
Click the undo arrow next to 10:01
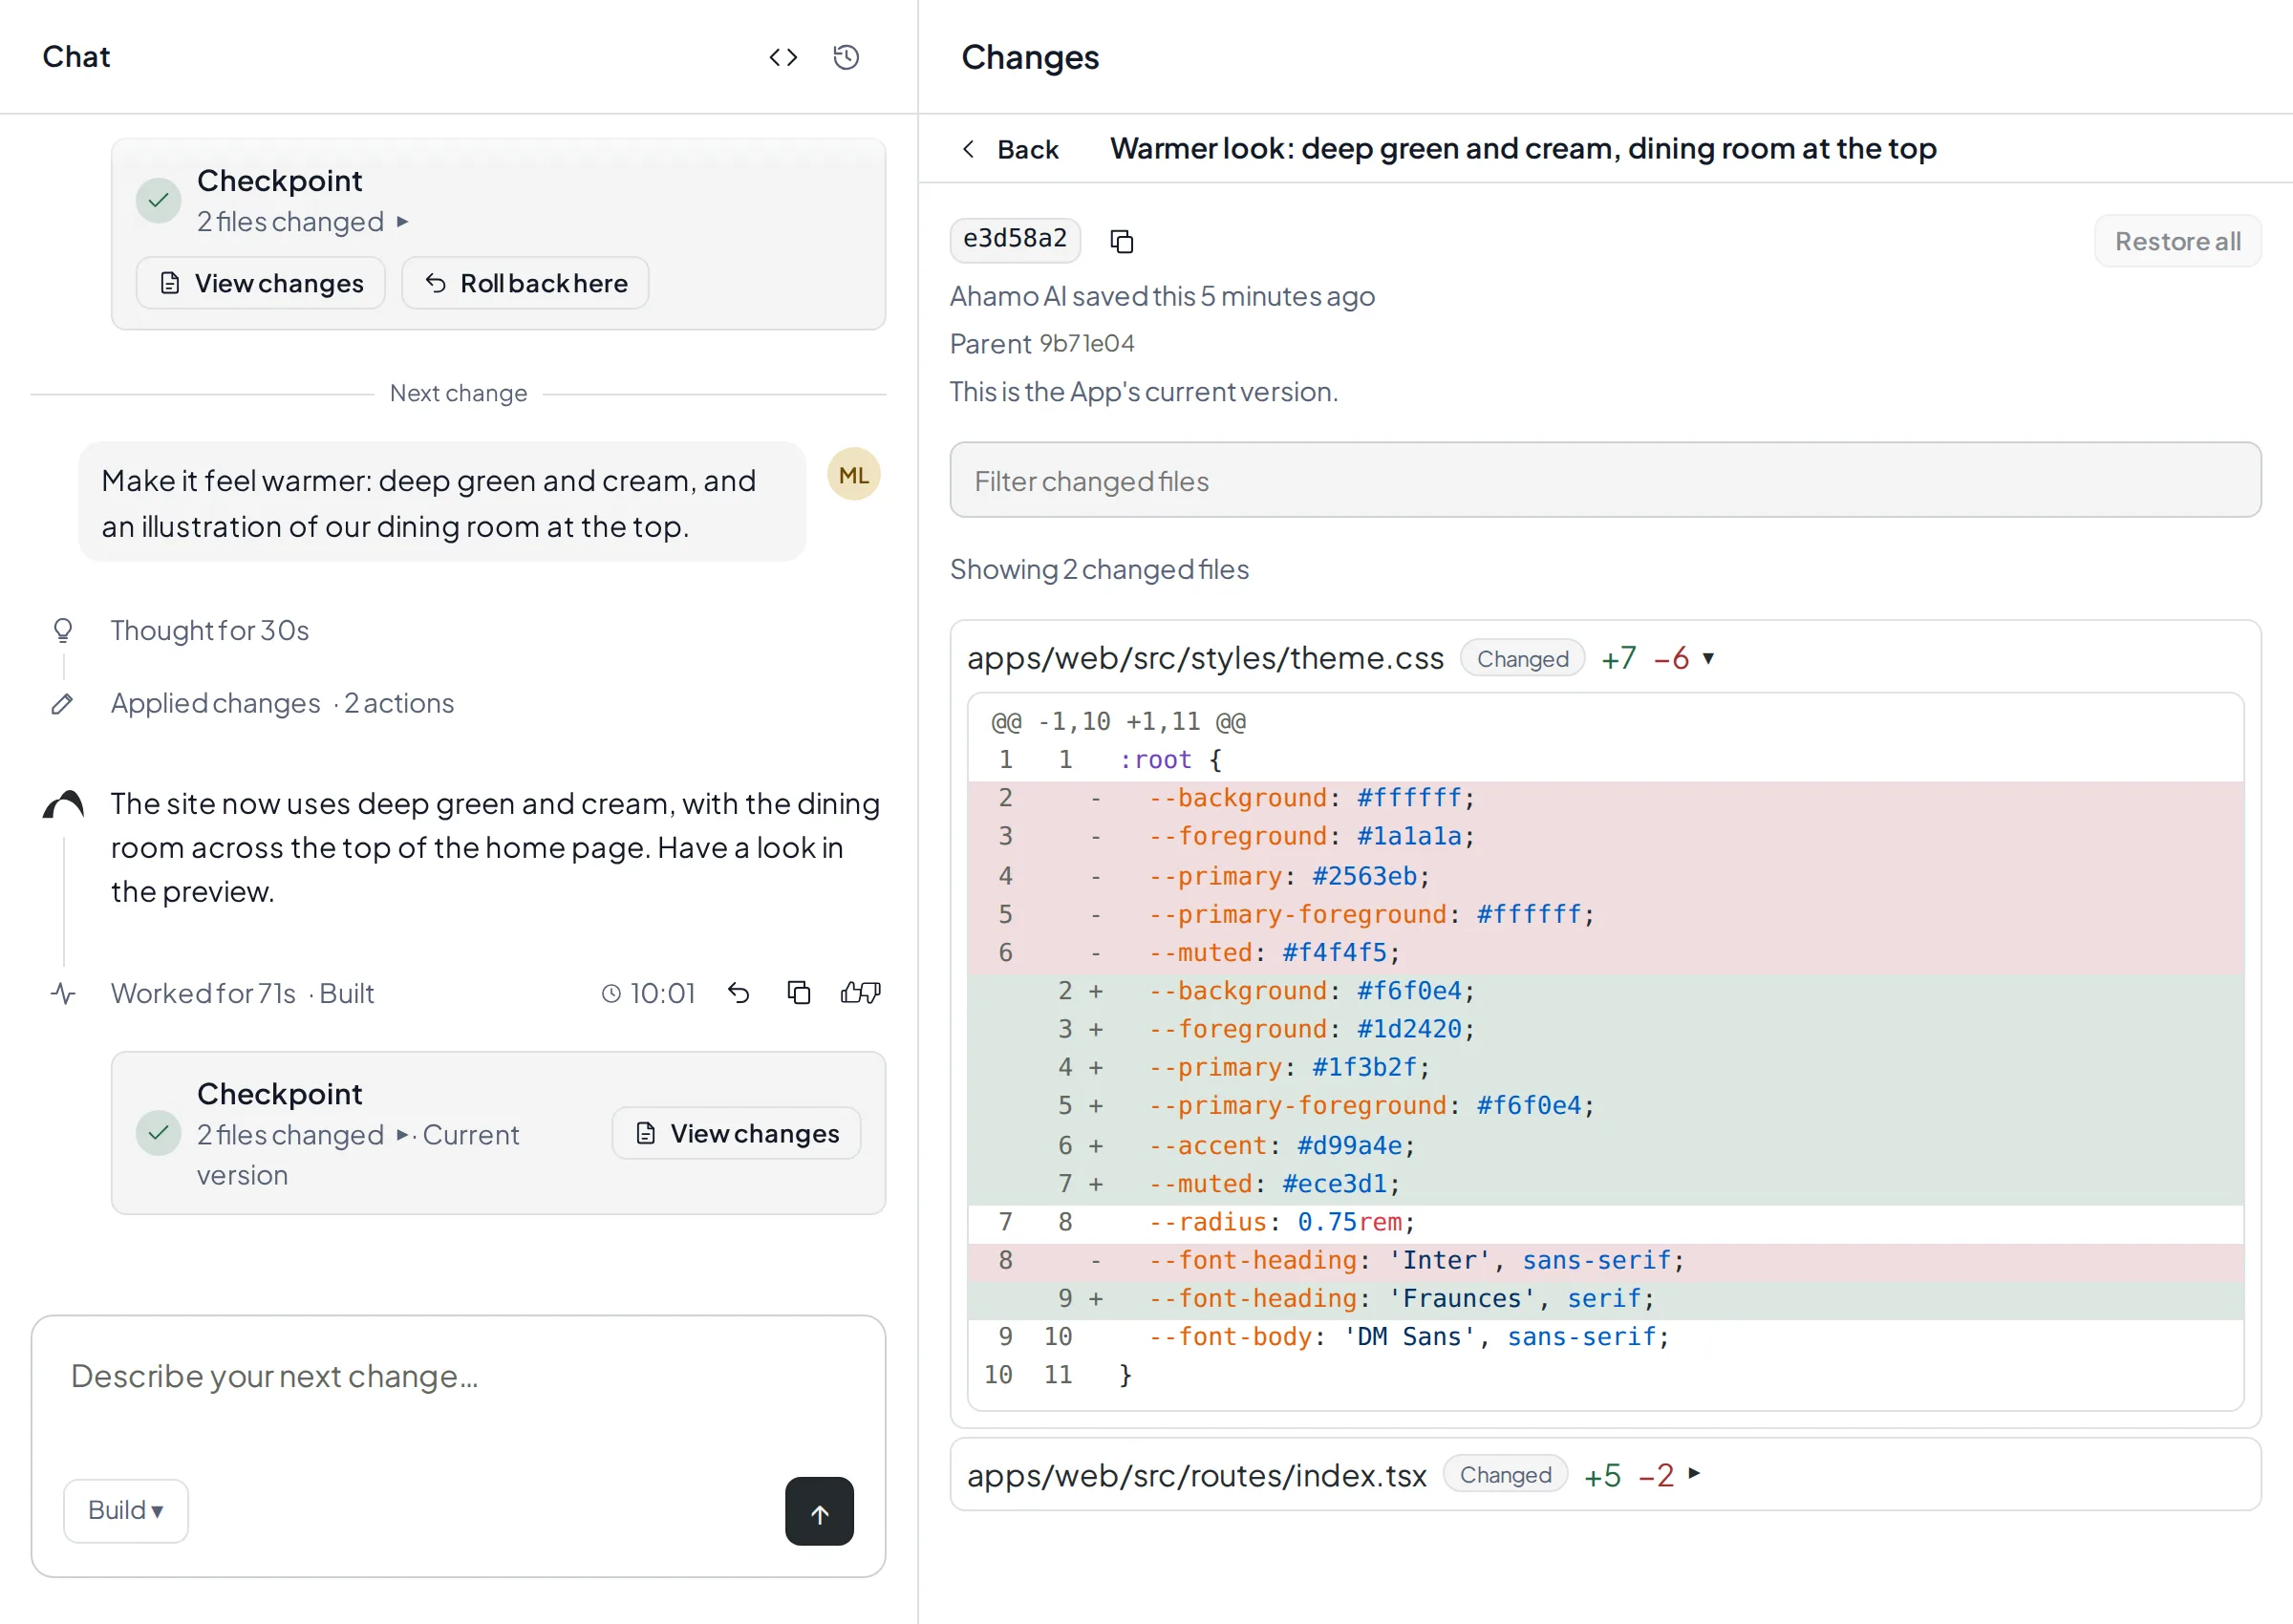pyautogui.click(x=739, y=993)
